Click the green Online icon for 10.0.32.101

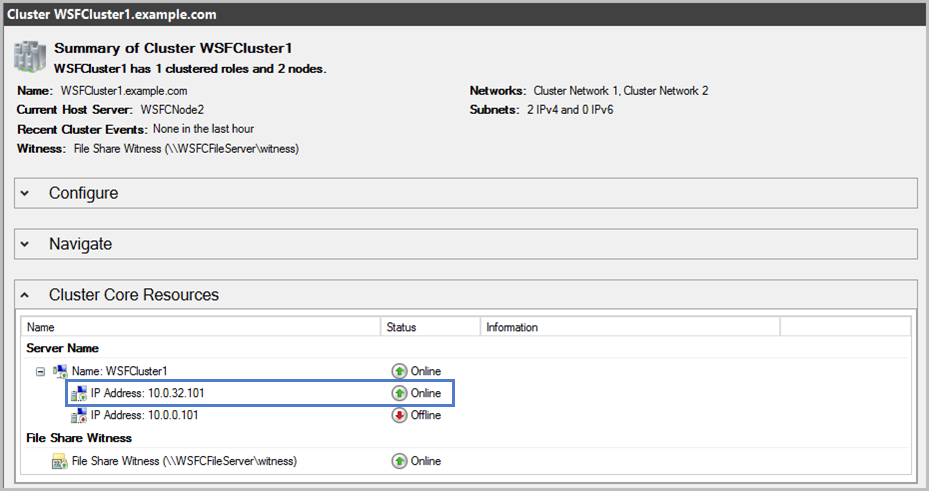click(x=399, y=393)
